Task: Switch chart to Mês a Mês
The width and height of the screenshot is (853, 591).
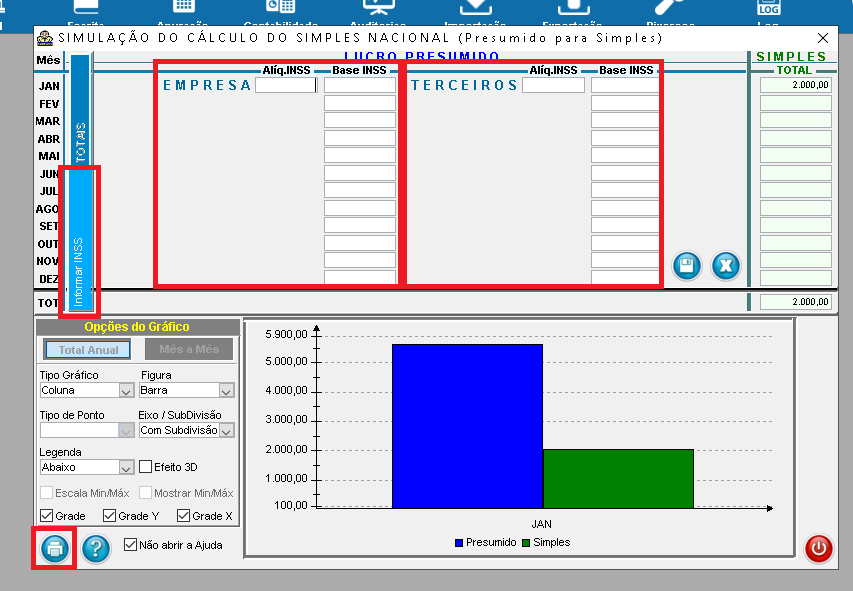Action: point(189,349)
